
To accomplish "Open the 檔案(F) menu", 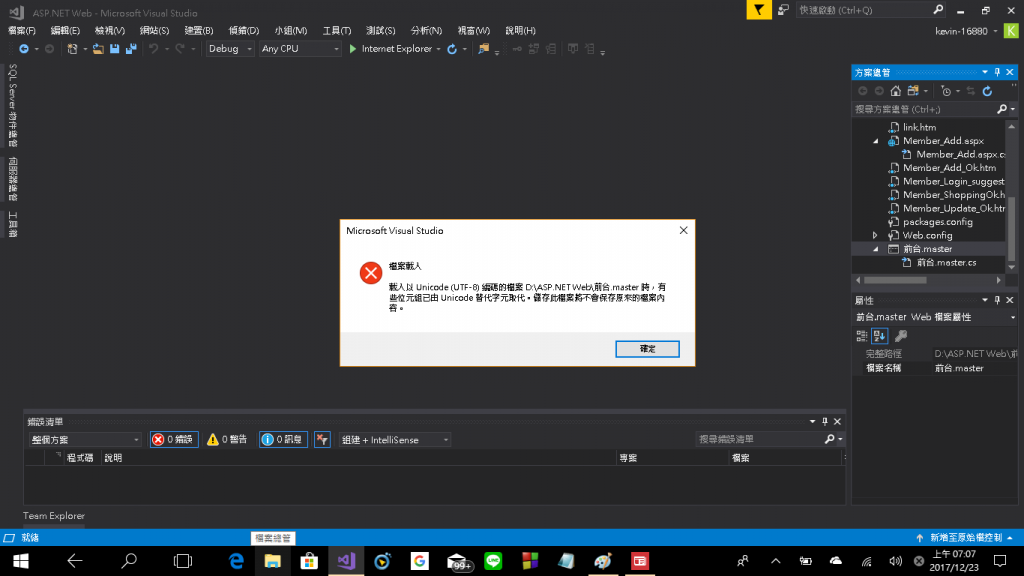I will (22, 31).
